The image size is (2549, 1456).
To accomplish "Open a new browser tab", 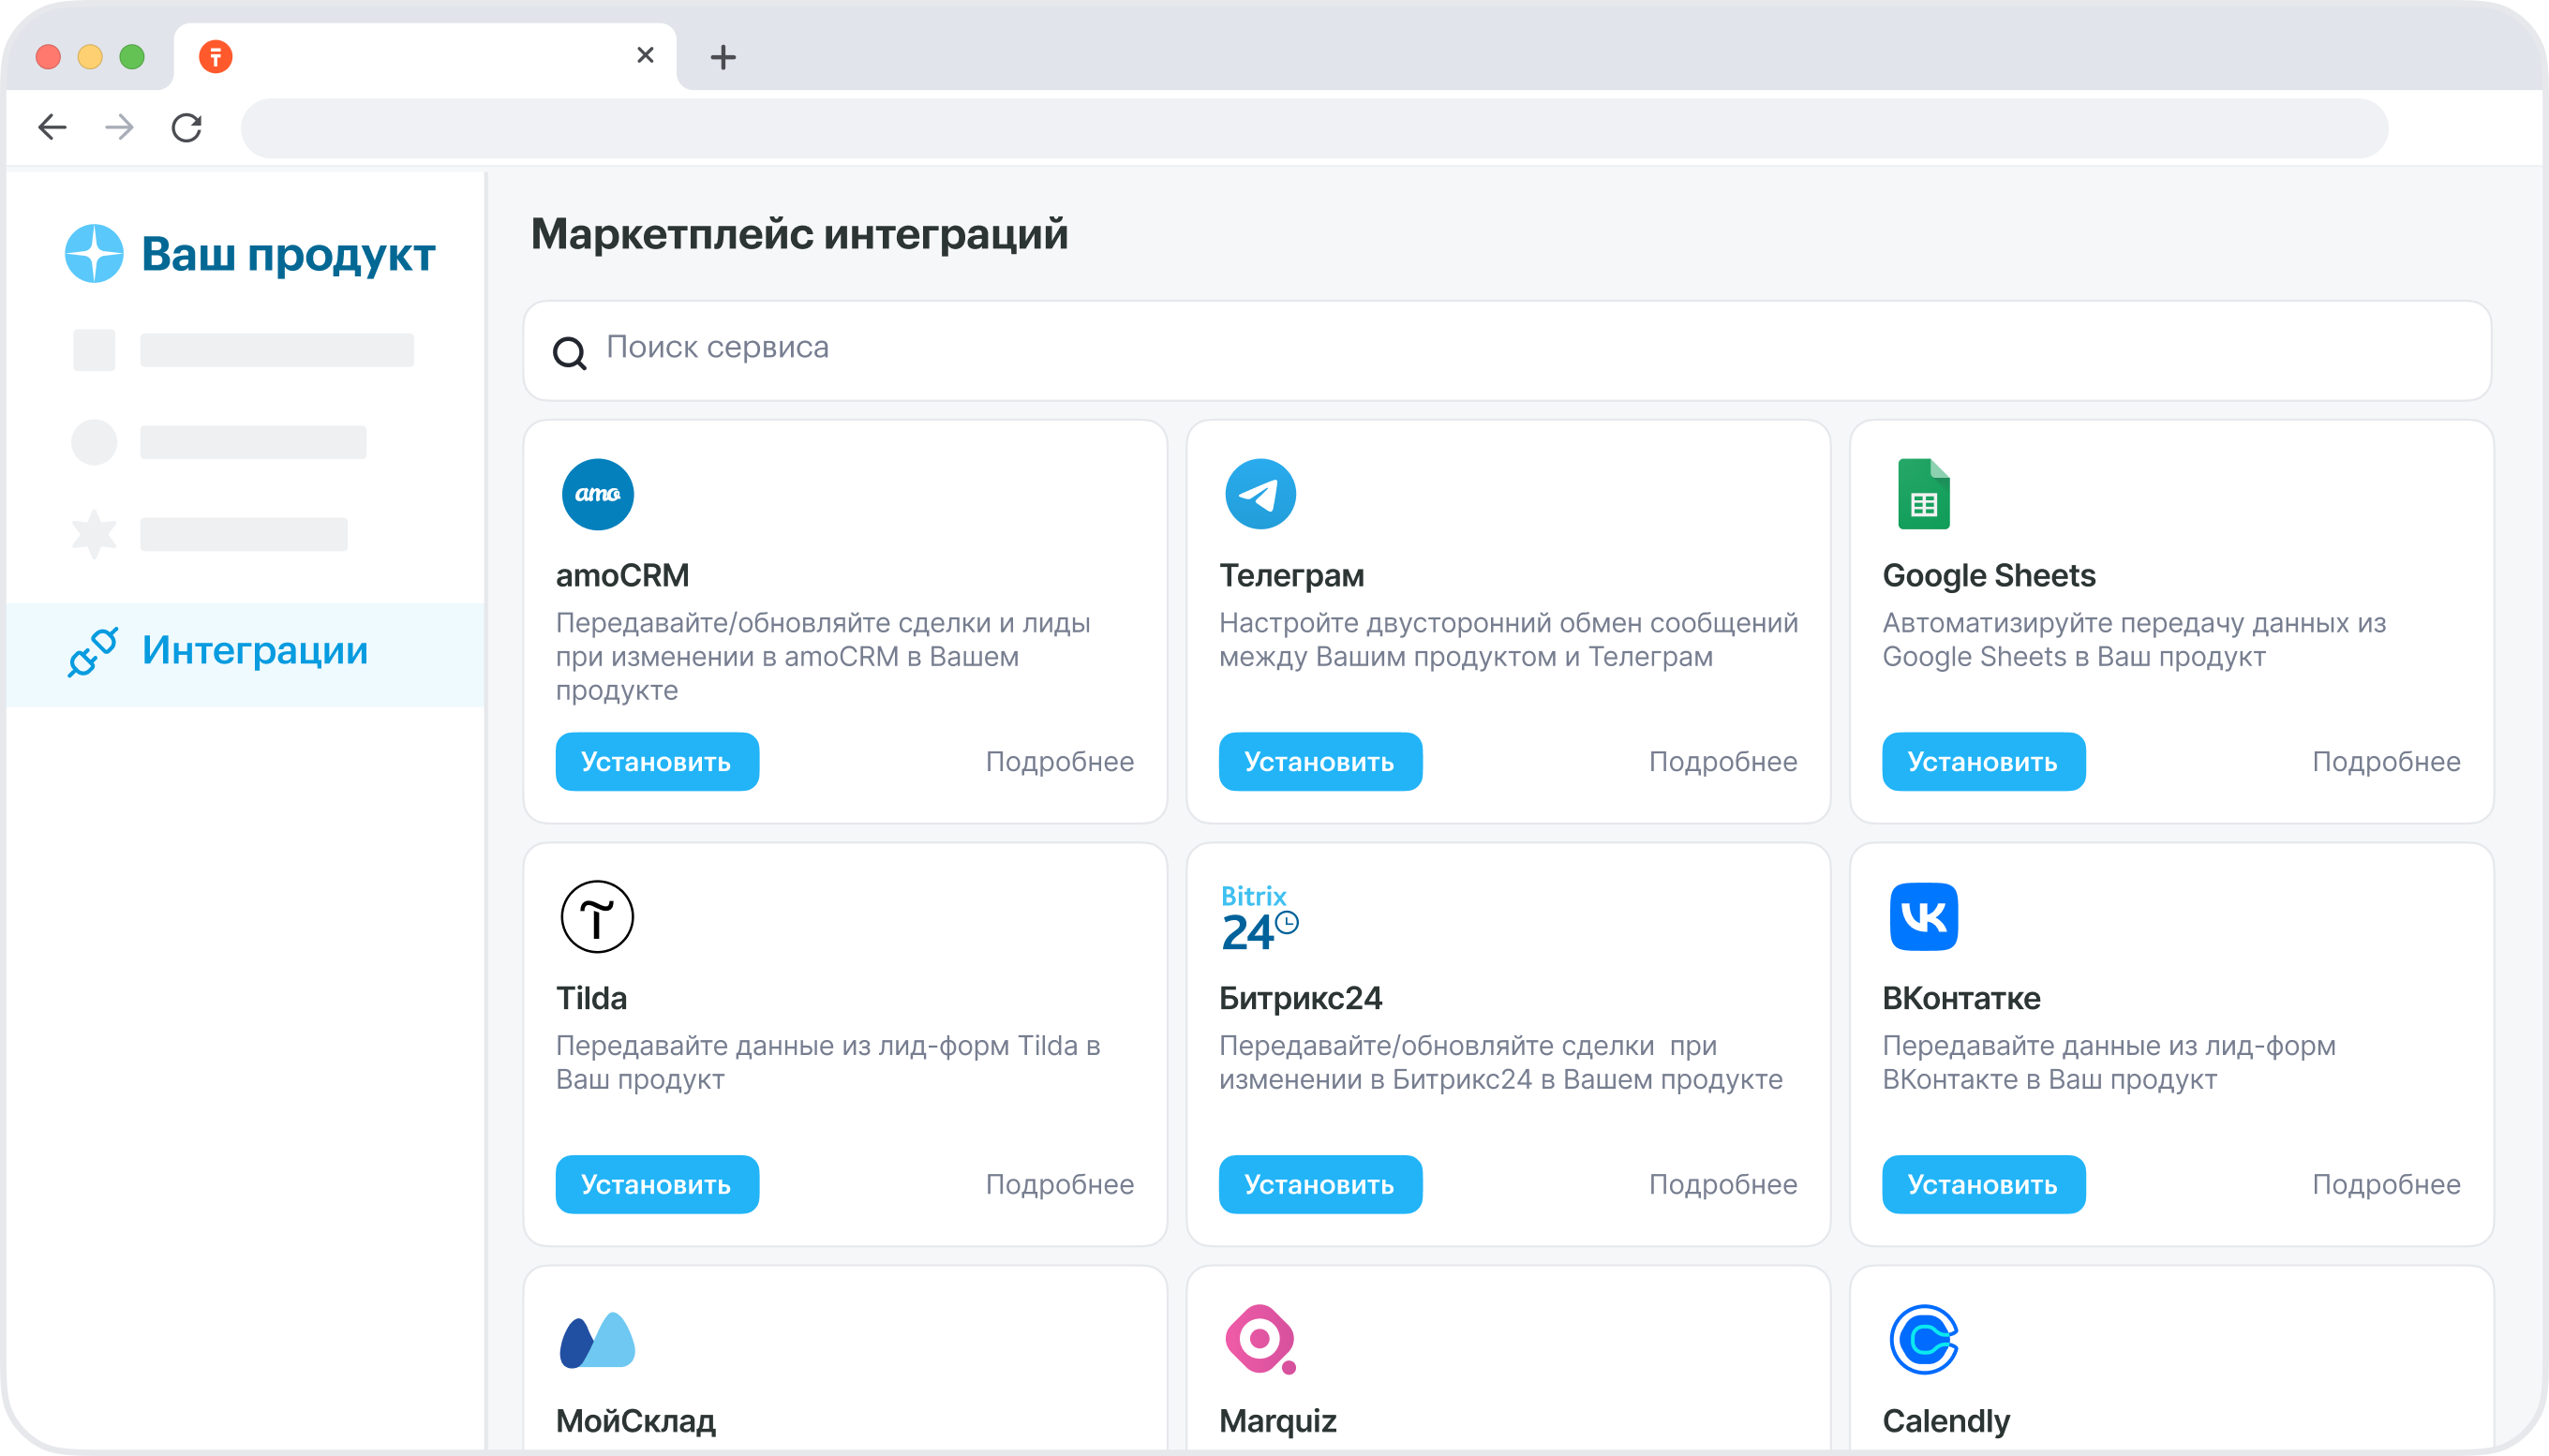I will pos(724,57).
